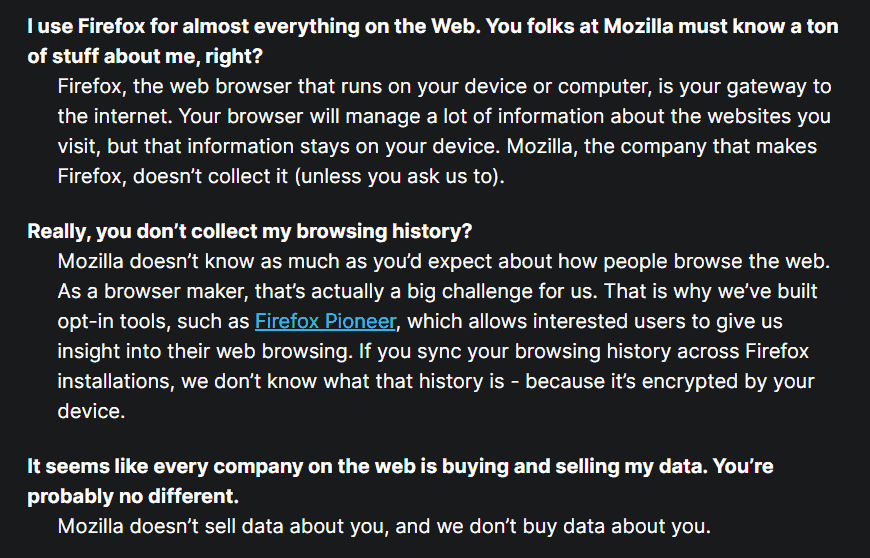Viewport: 870px width, 558px height.
Task: Click the line "Mozilla doesn't know as much as you'd expect"
Action: pos(444,262)
